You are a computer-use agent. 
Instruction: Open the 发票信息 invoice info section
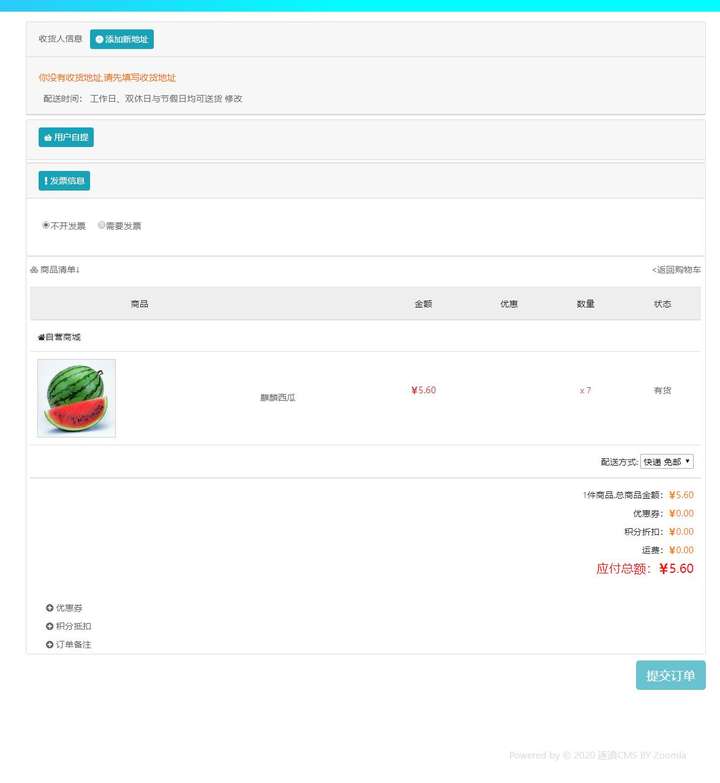(x=64, y=181)
